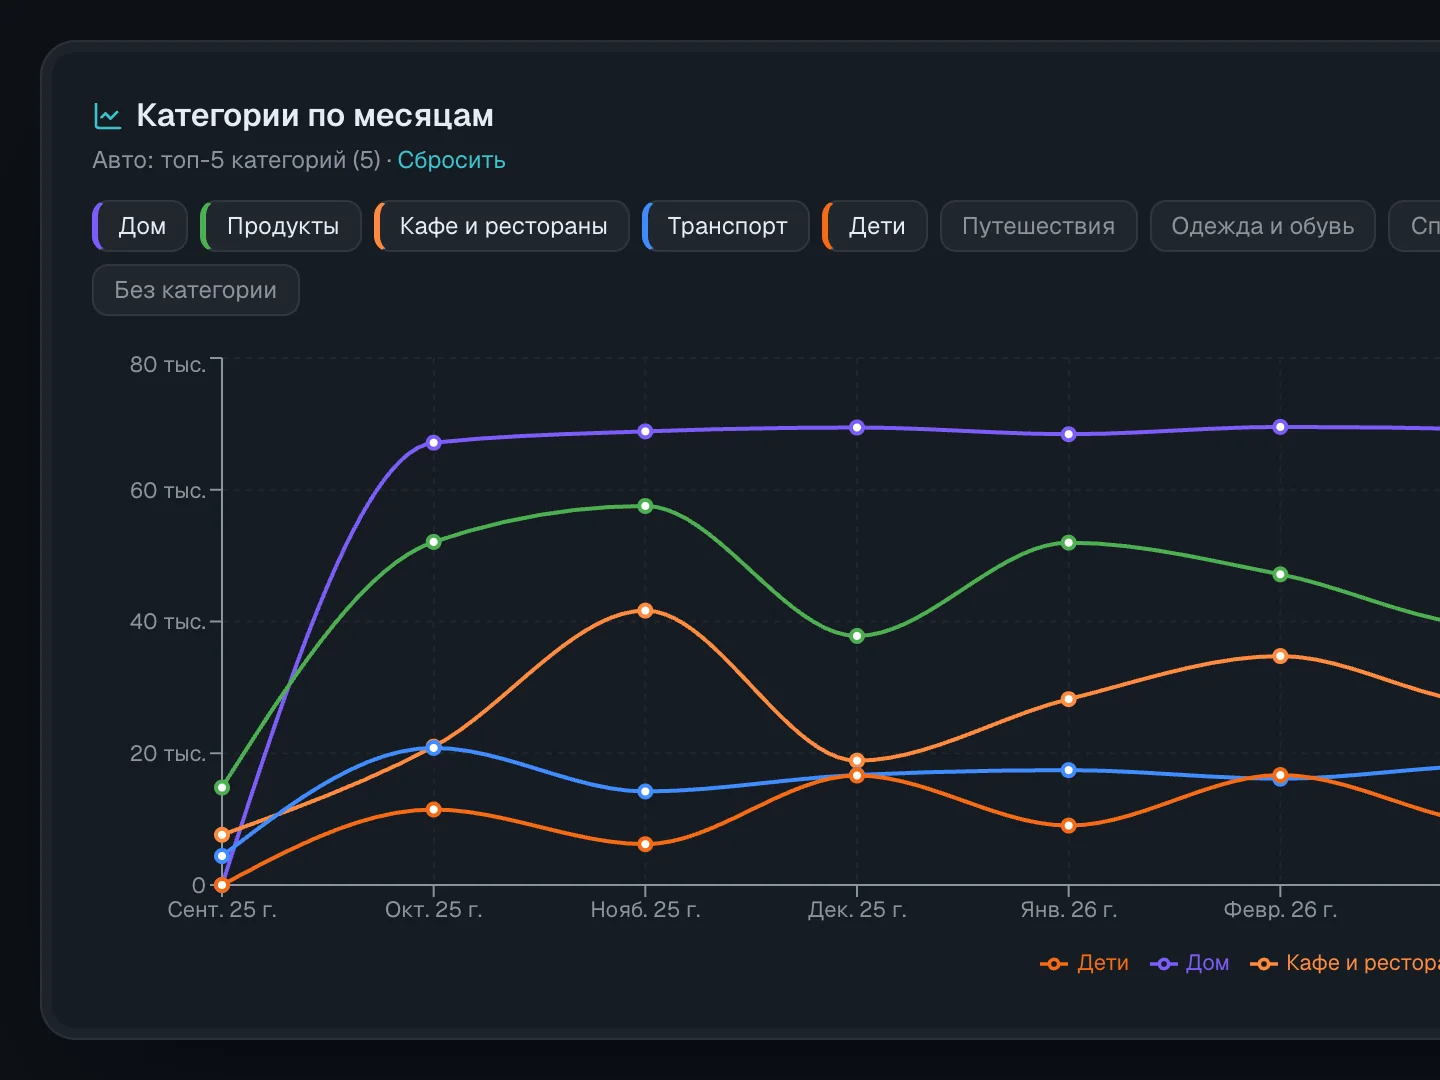The height and width of the screenshot is (1080, 1440).
Task: Click the Дети orange legend marker icon
Action: (x=1054, y=964)
